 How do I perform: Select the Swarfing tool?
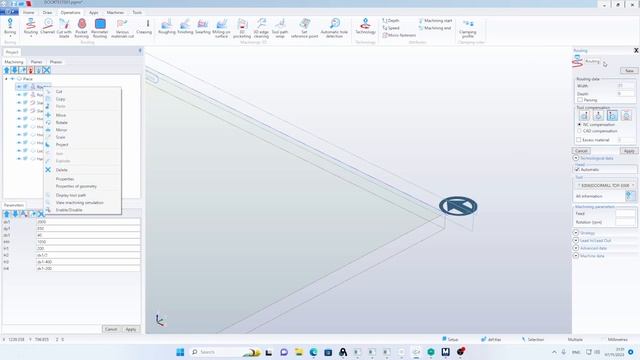202,26
